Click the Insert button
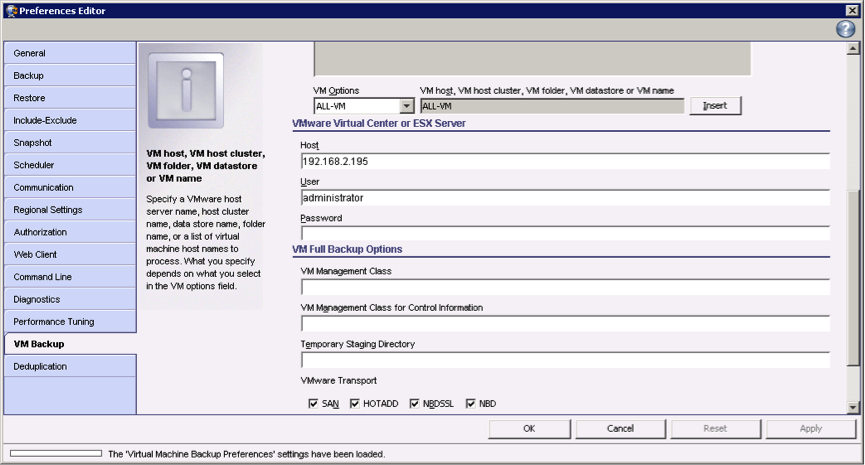 click(x=716, y=105)
